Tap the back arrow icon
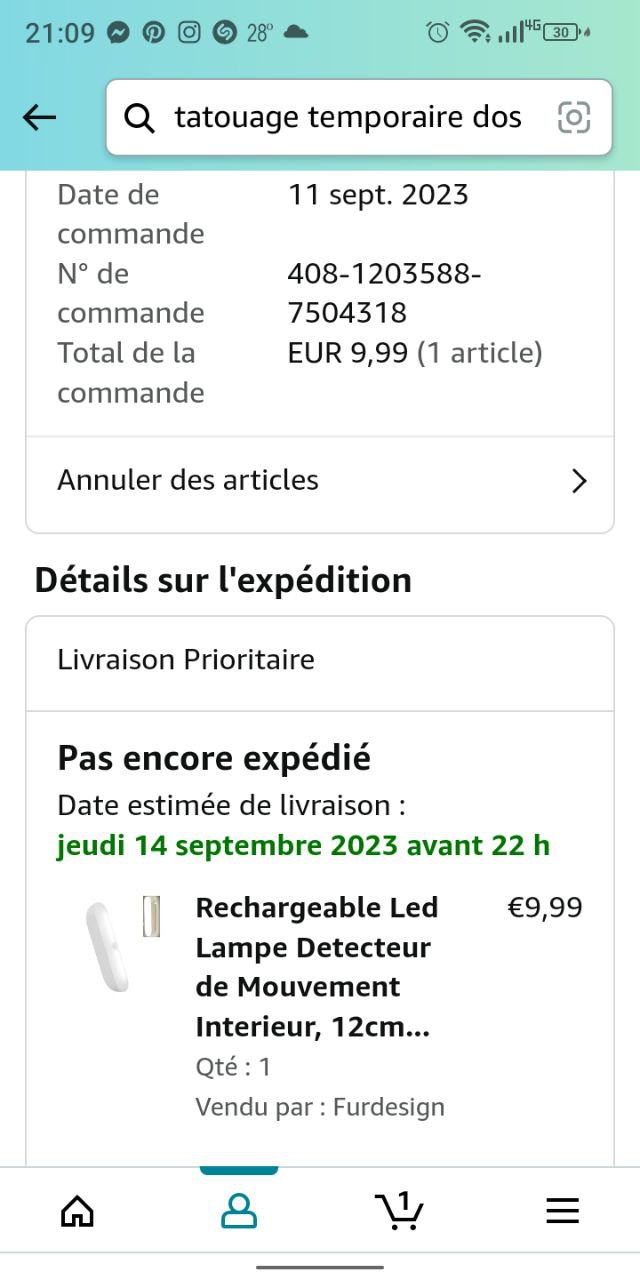This screenshot has width=640, height=1280. (x=40, y=118)
